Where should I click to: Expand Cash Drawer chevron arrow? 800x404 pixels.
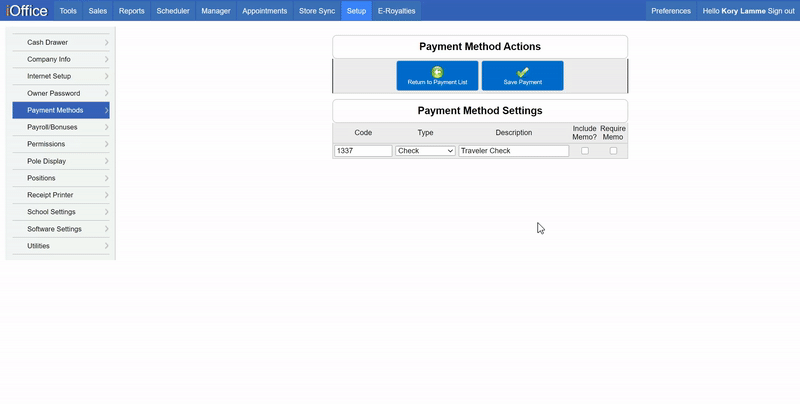[x=107, y=42]
